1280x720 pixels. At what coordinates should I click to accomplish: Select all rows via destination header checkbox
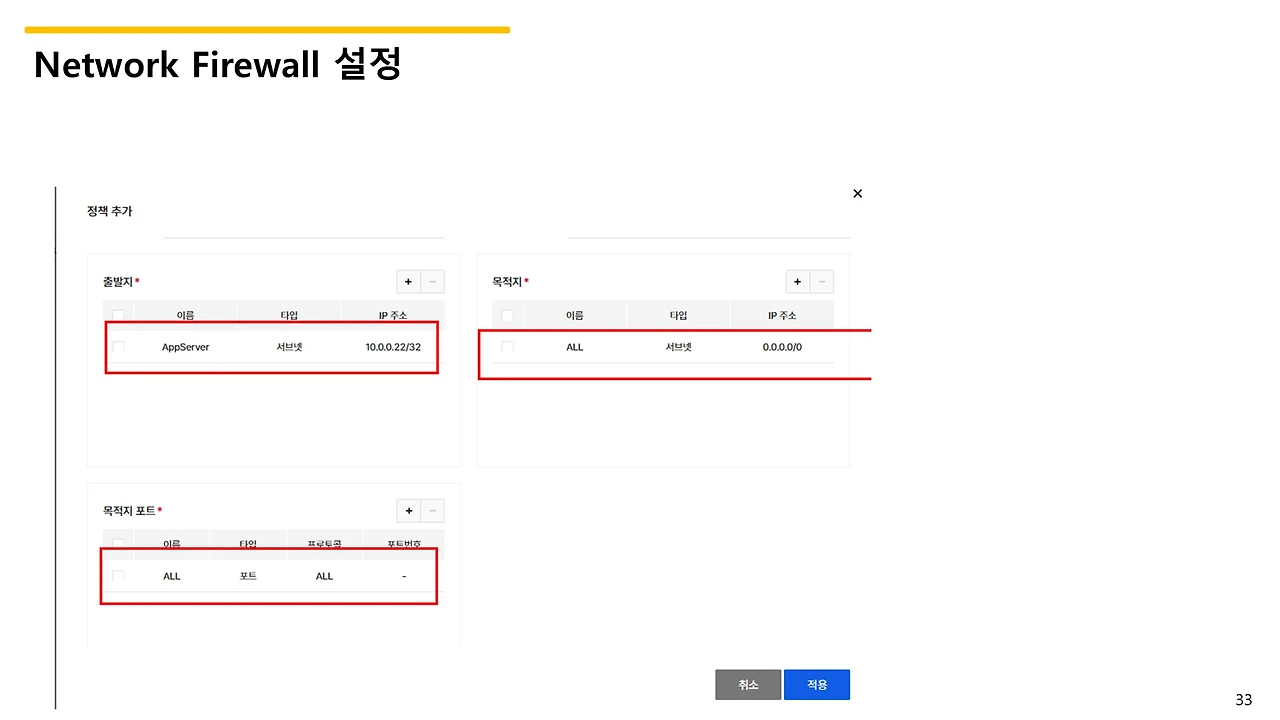click(x=507, y=314)
